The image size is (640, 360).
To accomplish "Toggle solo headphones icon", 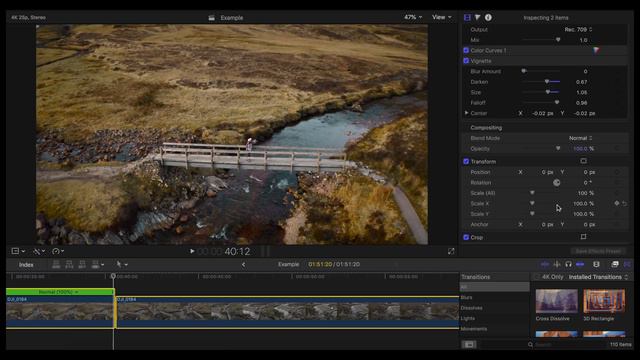I will click(x=568, y=264).
